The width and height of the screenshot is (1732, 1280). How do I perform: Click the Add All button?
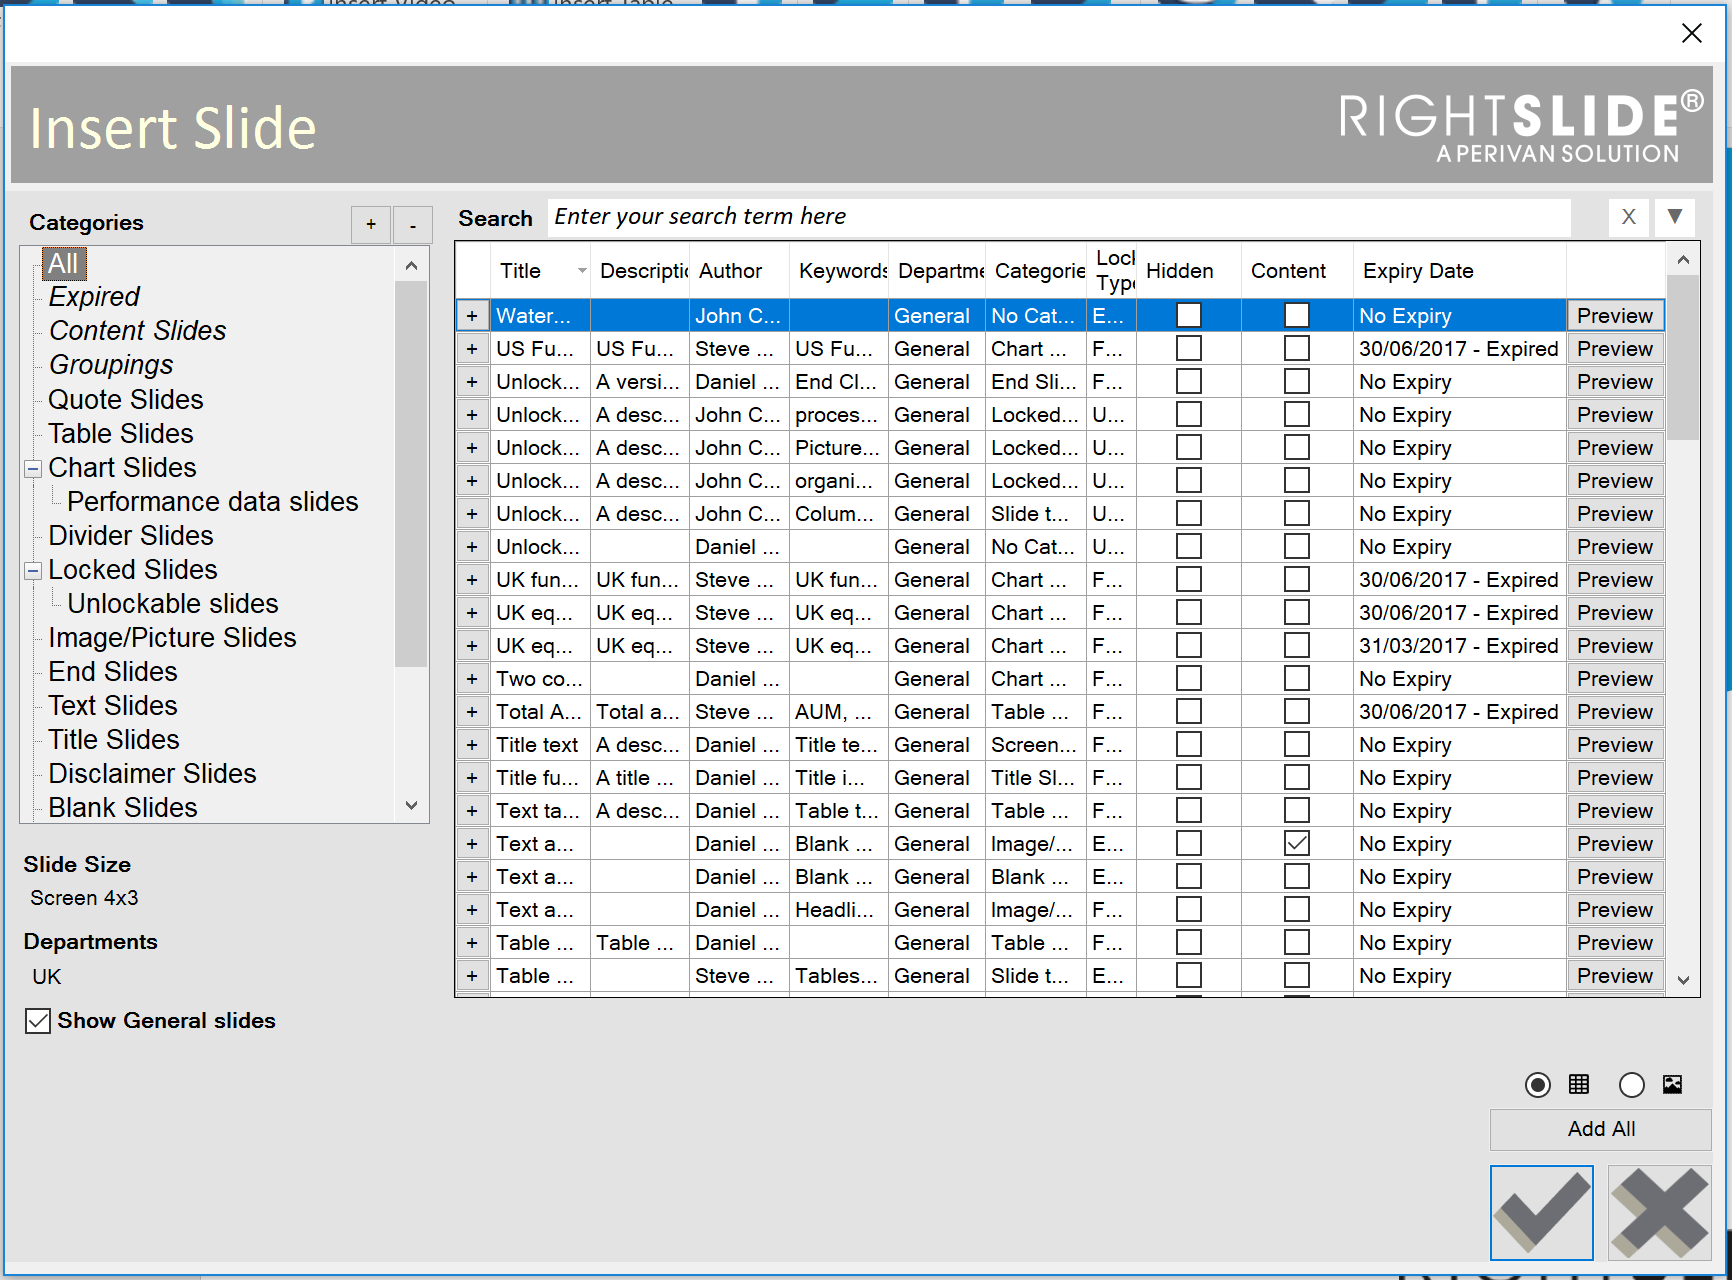click(x=1600, y=1129)
